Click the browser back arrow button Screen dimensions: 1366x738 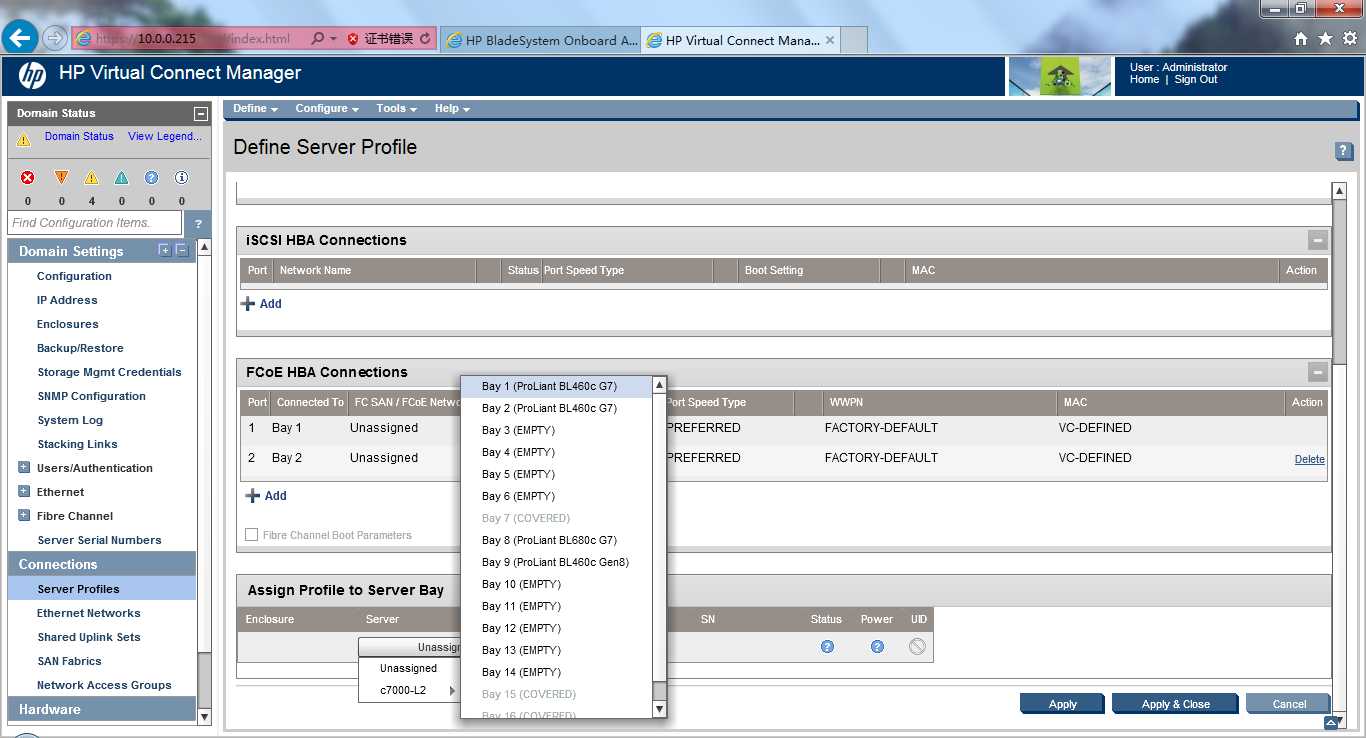21,38
